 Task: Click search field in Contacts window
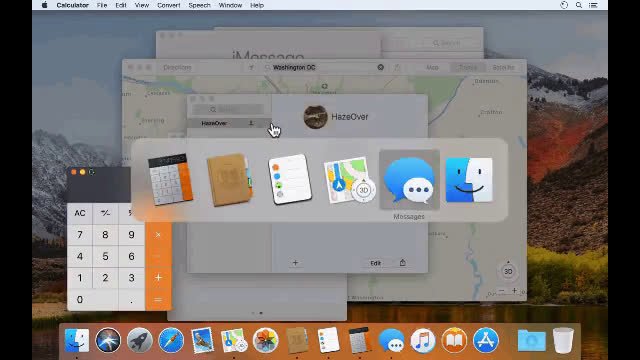228,109
